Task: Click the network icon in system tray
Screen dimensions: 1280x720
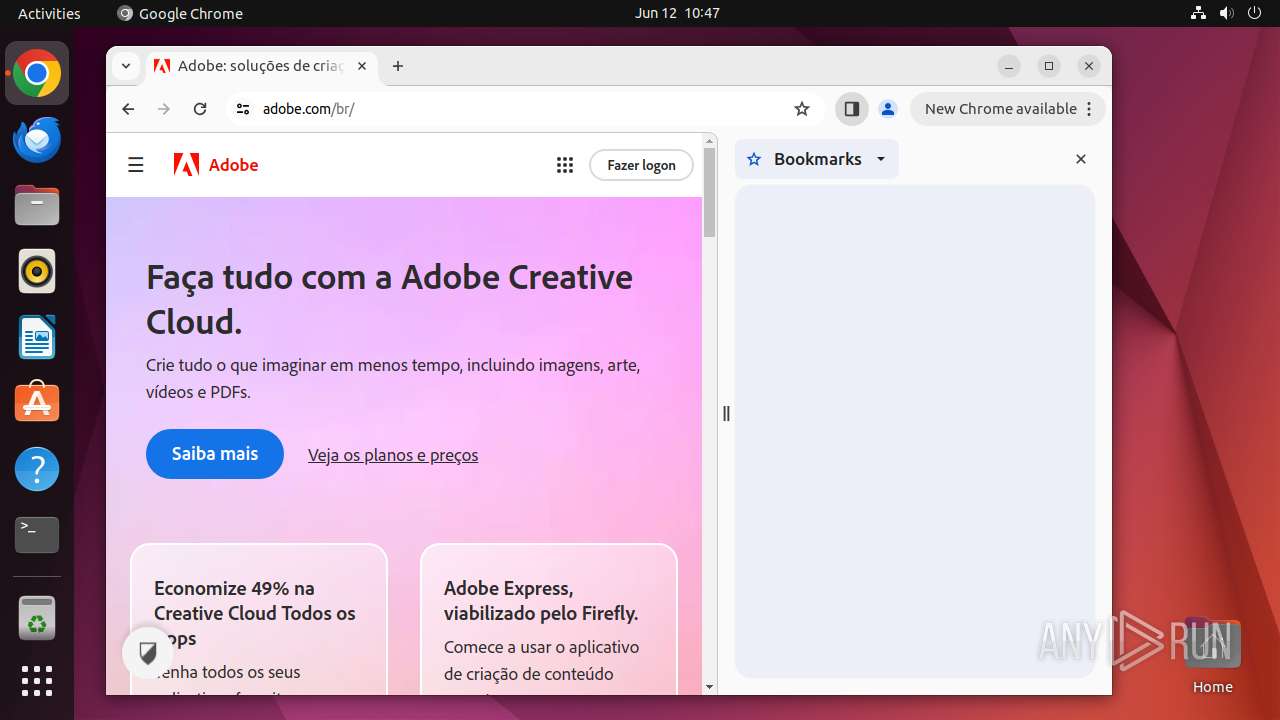Action: pyautogui.click(x=1198, y=13)
